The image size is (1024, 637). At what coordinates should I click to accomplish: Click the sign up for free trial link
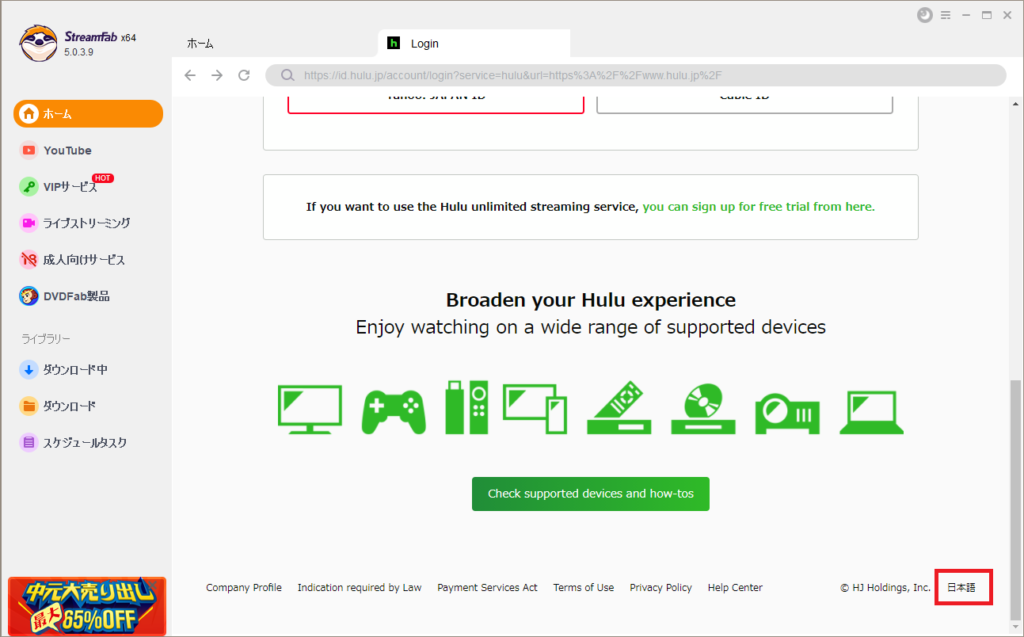(x=758, y=206)
